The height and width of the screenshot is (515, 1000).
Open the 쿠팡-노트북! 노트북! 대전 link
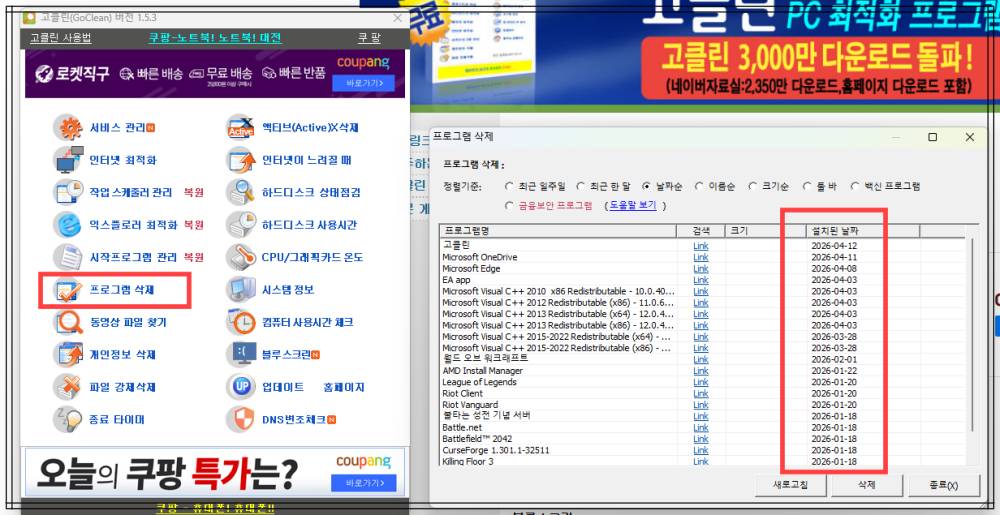(215, 38)
